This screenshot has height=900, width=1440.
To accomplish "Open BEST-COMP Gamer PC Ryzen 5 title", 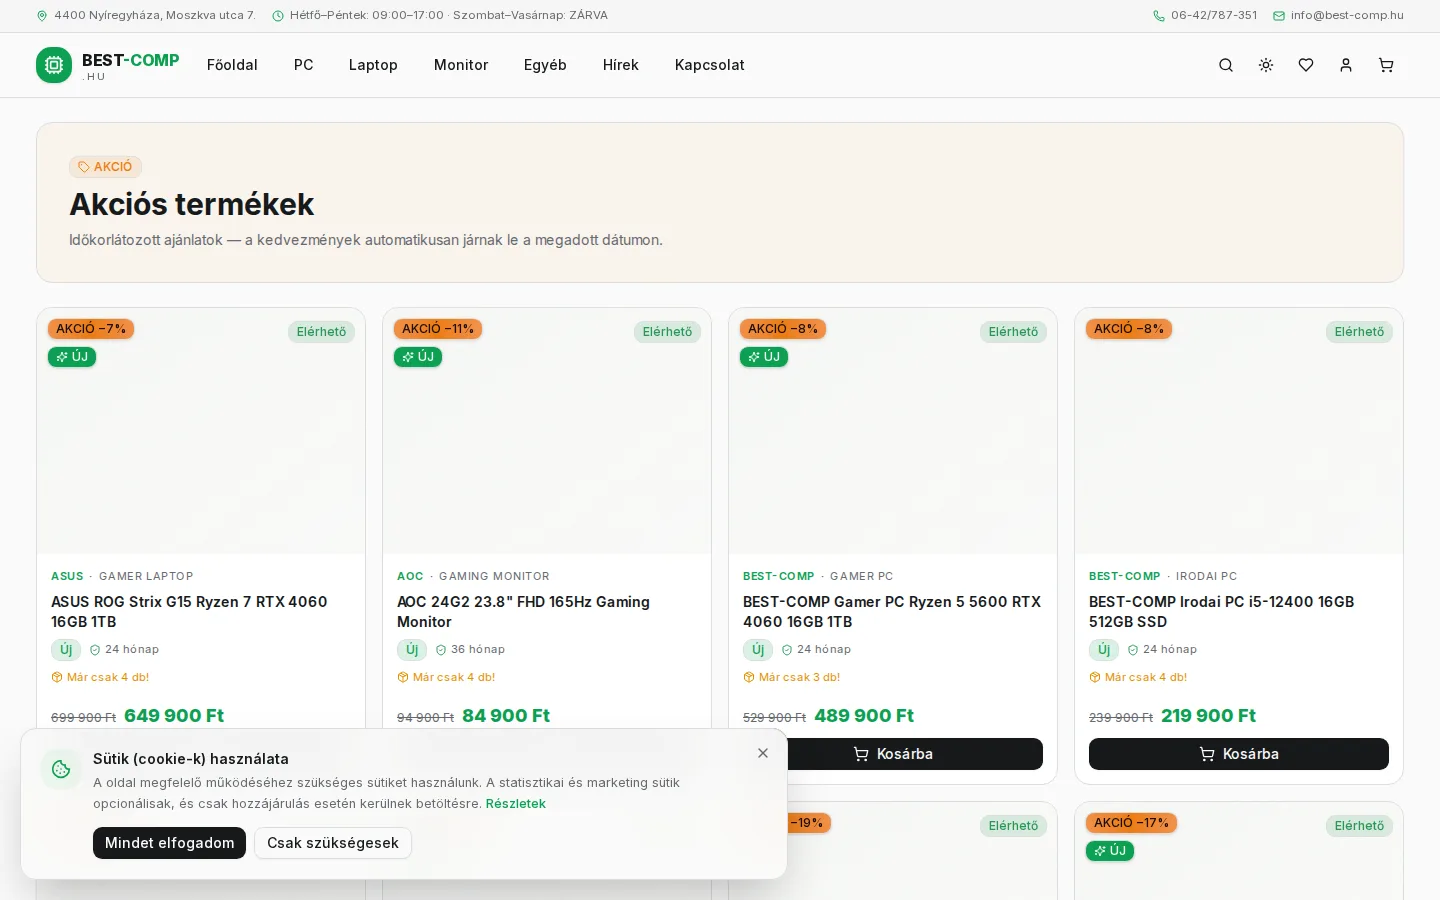I will (x=892, y=612).
